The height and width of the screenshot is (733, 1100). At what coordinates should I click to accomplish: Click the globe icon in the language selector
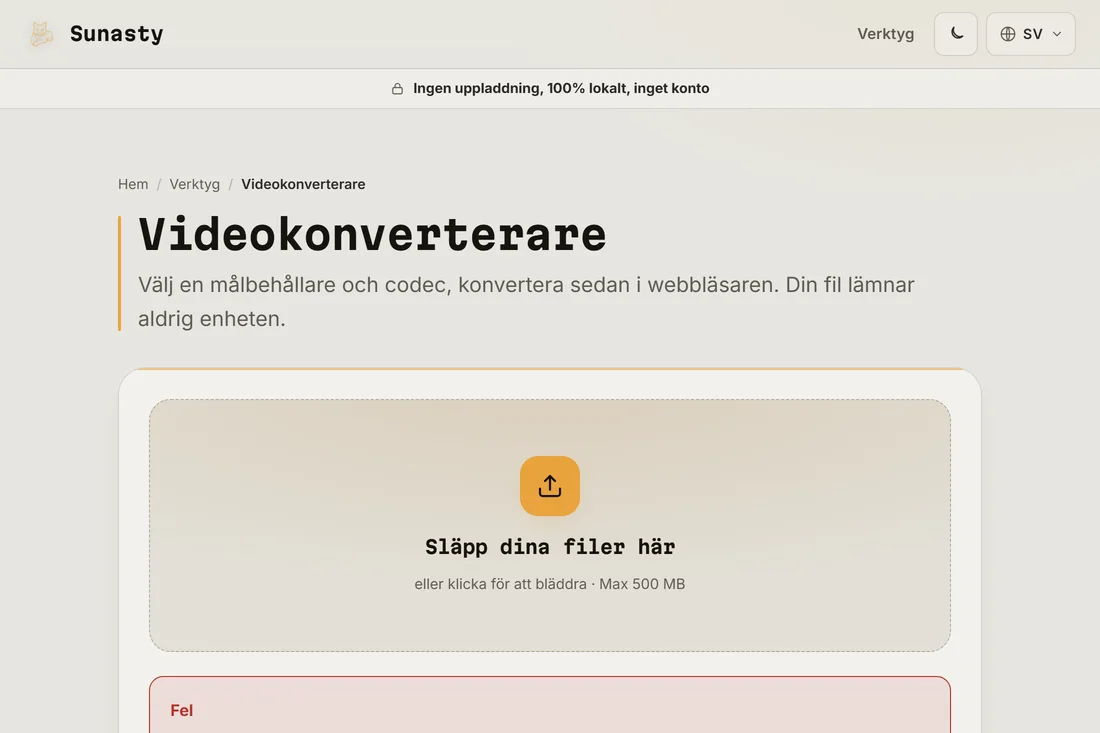click(x=1007, y=34)
